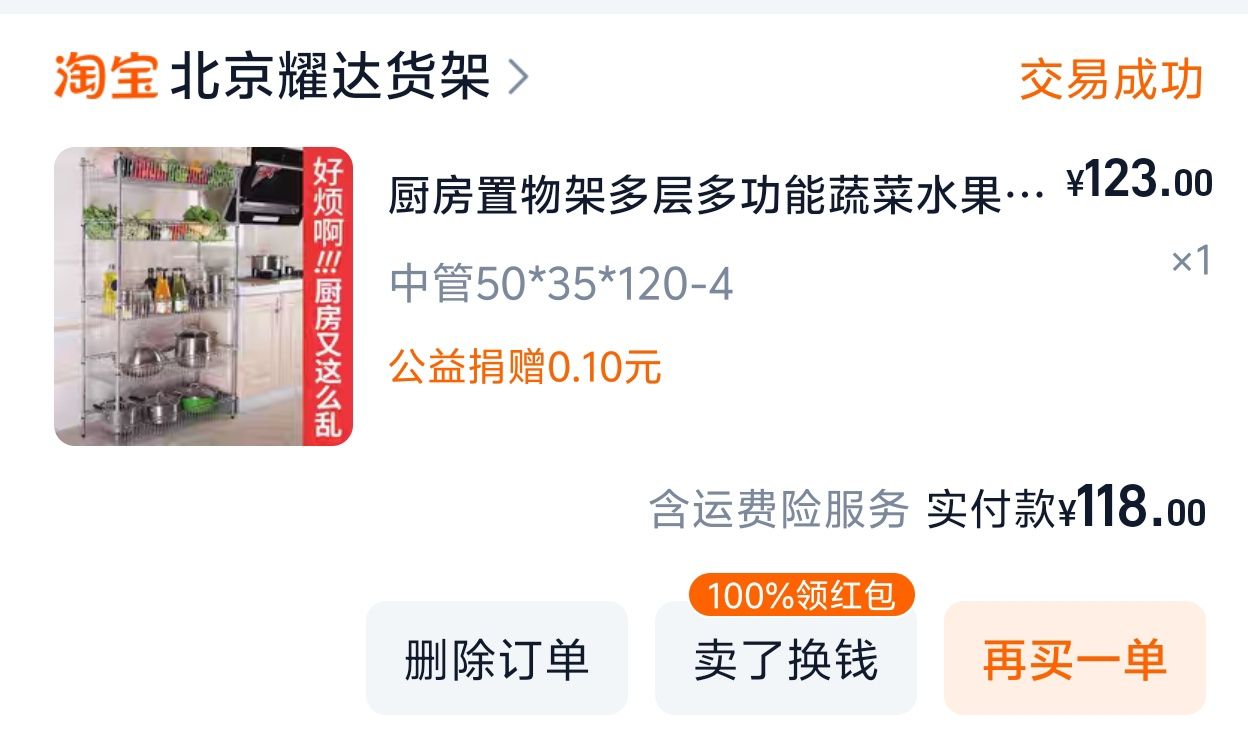The height and width of the screenshot is (756, 1248).
Task: Tap the 100%领红包 badge
Action: 802,595
